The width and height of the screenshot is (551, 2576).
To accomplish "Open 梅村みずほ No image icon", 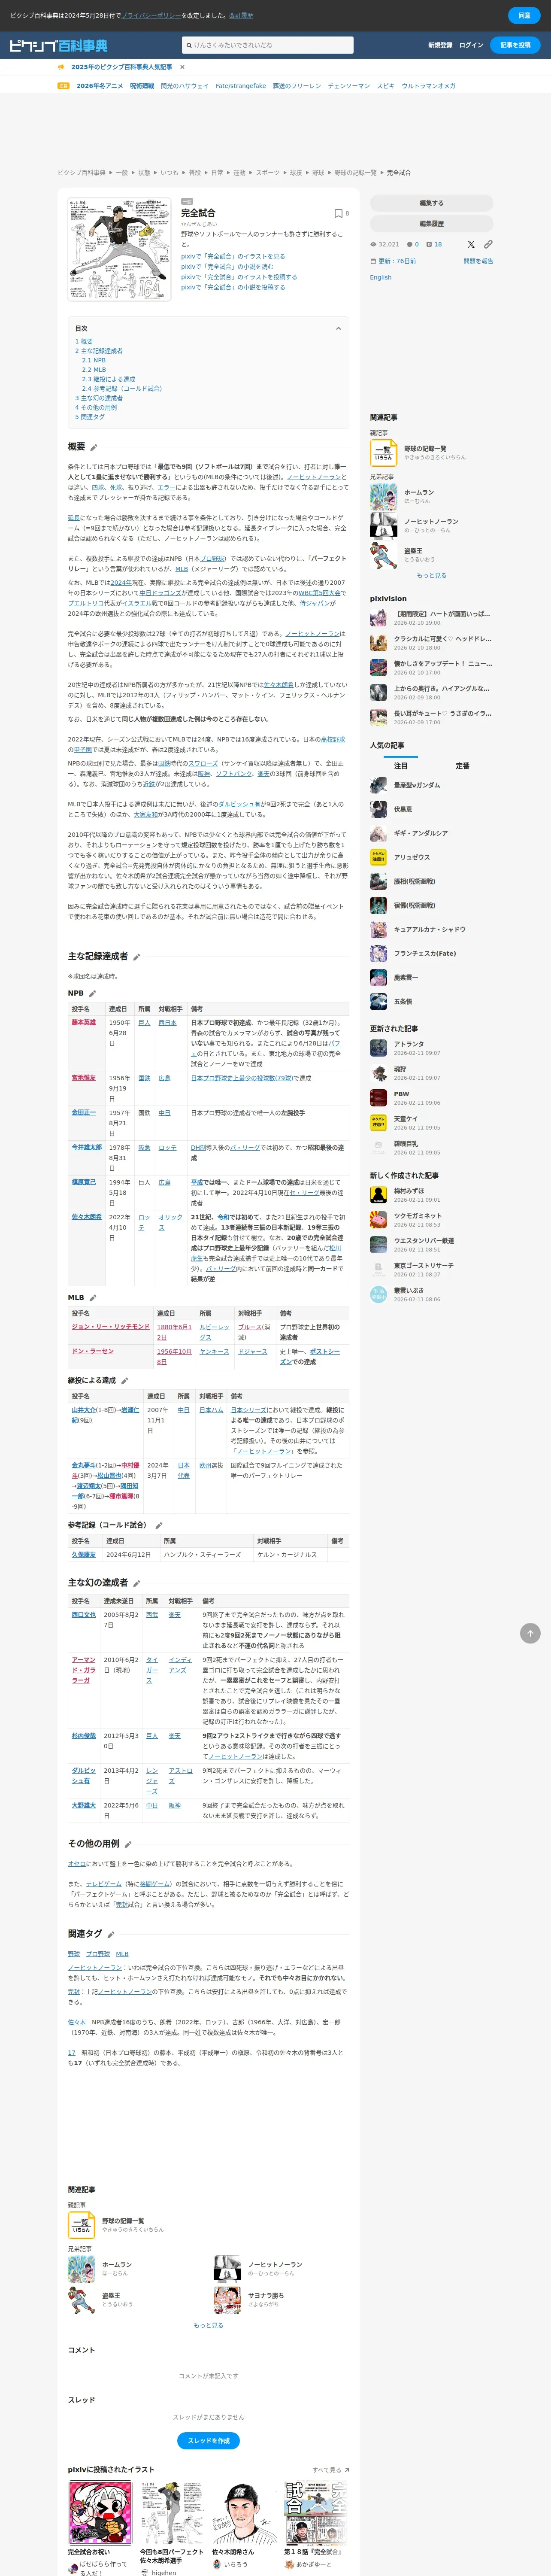I will tap(378, 1194).
